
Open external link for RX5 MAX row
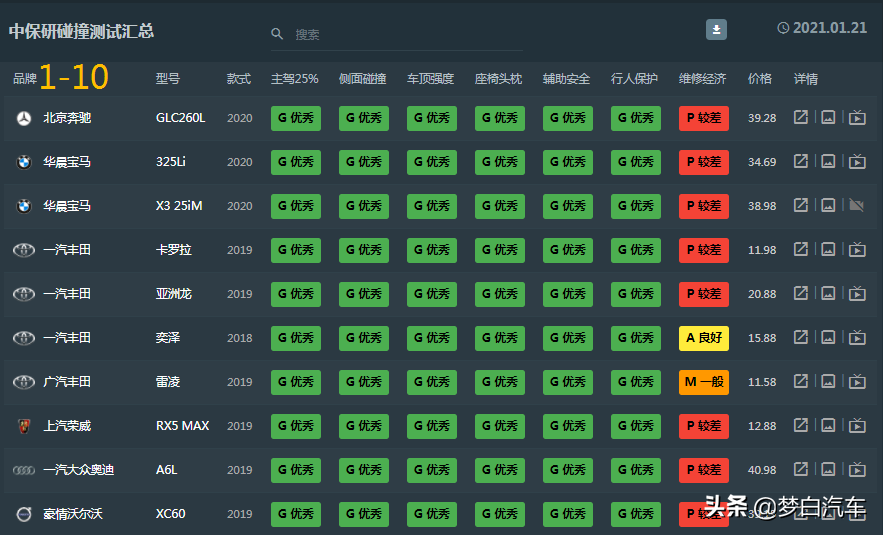(x=800, y=425)
